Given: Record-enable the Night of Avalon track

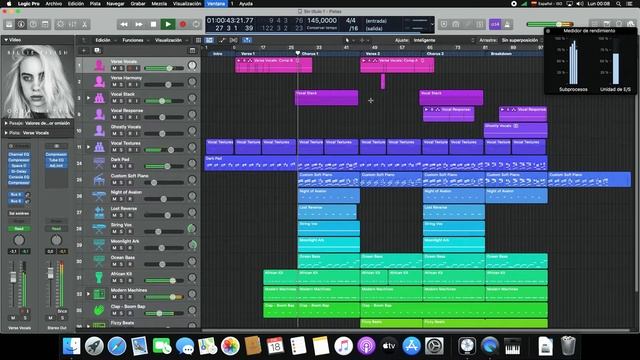Looking at the screenshot, I should [129, 199].
